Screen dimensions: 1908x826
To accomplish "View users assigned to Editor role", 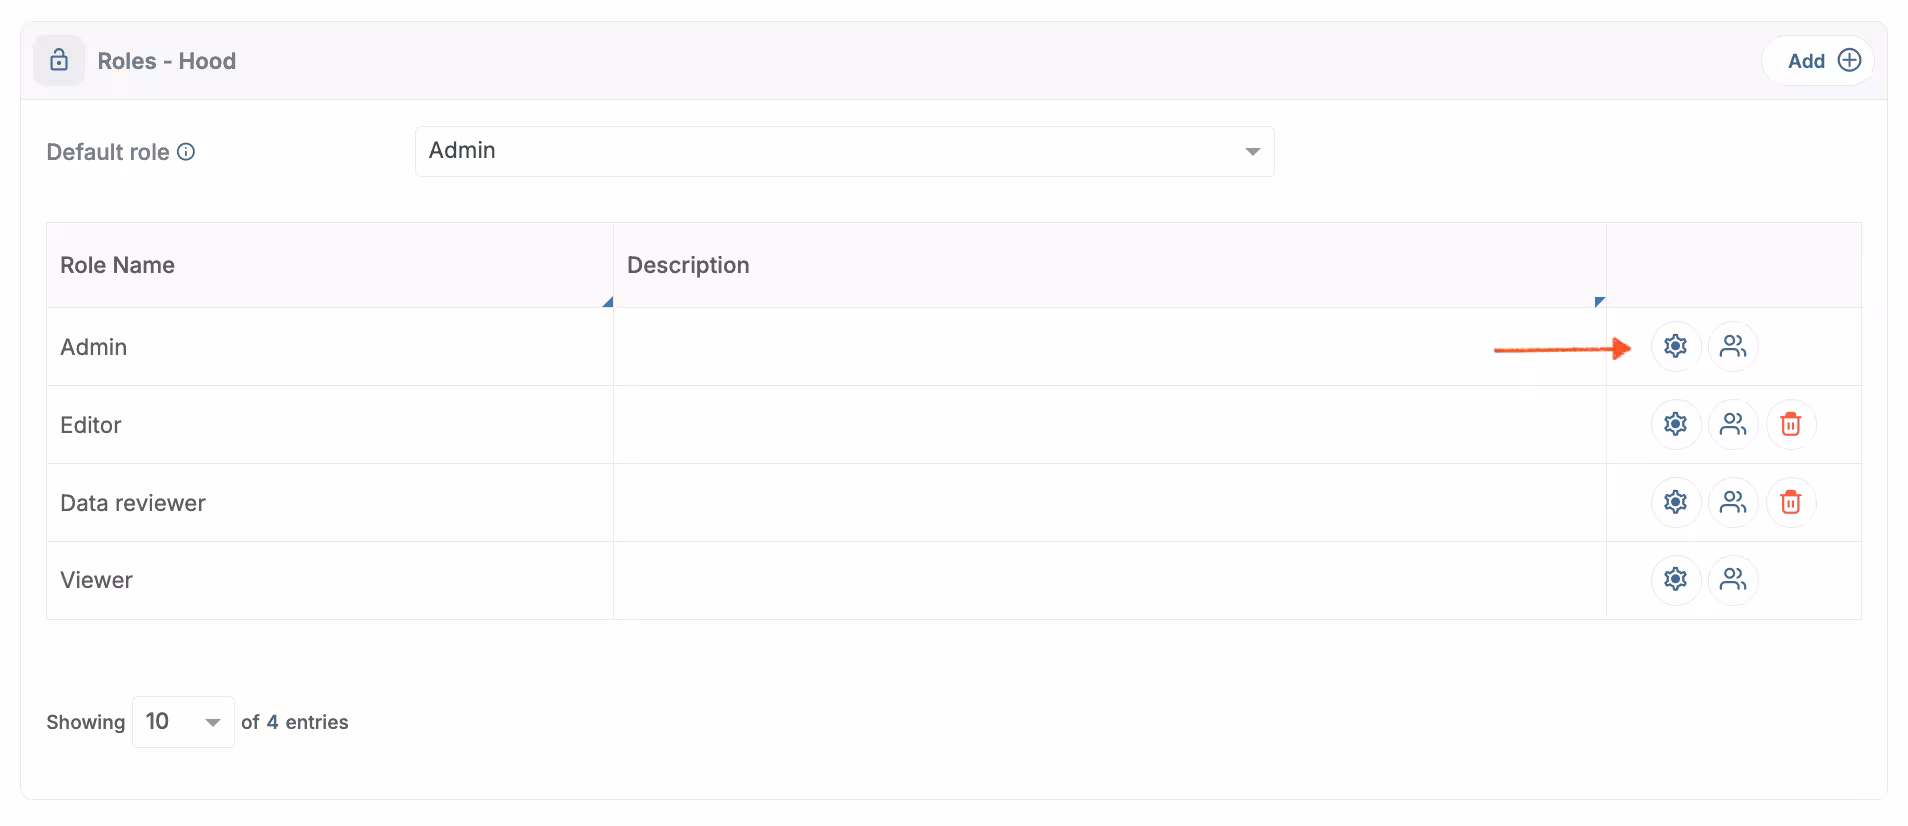I will [x=1733, y=424].
